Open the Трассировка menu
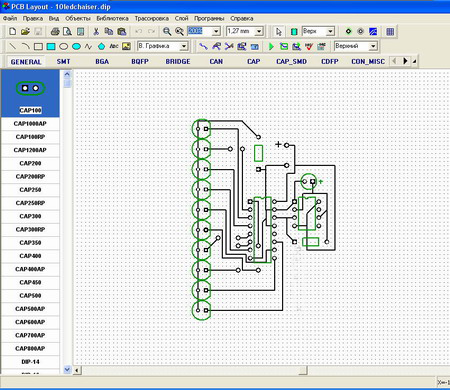 click(152, 18)
